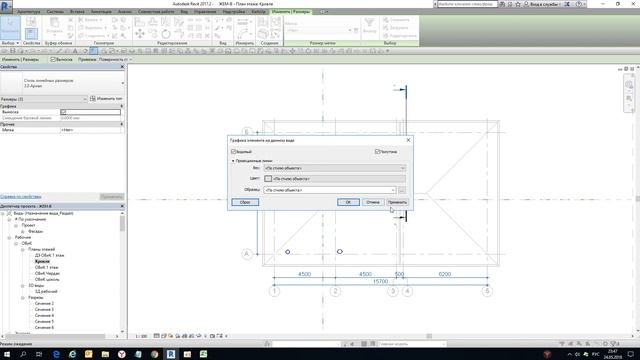Click the project browser vertical scrollbar
Viewport: 640px width, 360px height.
tap(122, 223)
